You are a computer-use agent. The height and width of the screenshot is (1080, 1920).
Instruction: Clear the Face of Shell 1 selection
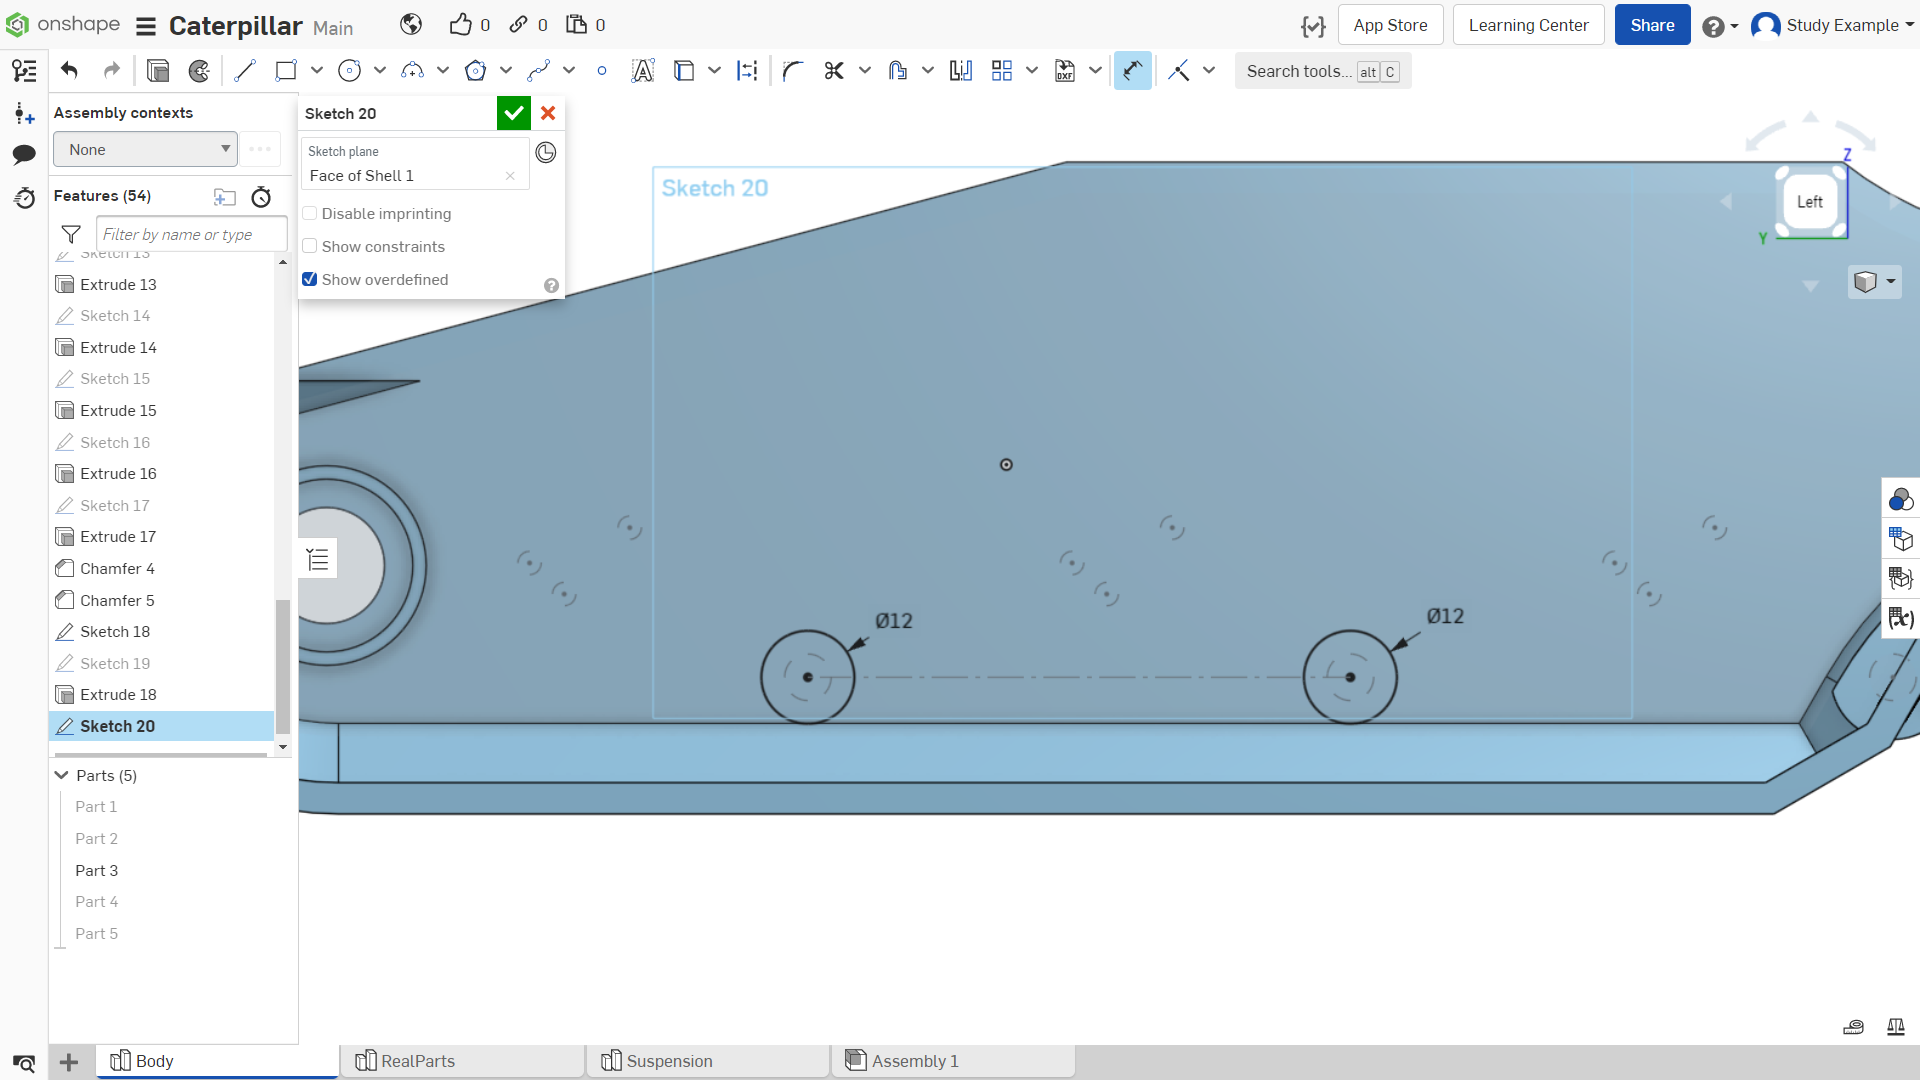click(510, 176)
